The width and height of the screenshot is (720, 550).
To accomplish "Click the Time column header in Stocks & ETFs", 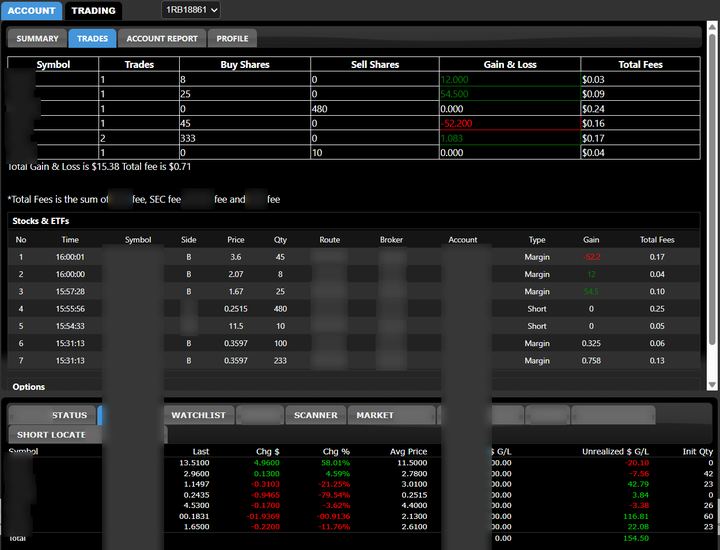I will coord(70,240).
